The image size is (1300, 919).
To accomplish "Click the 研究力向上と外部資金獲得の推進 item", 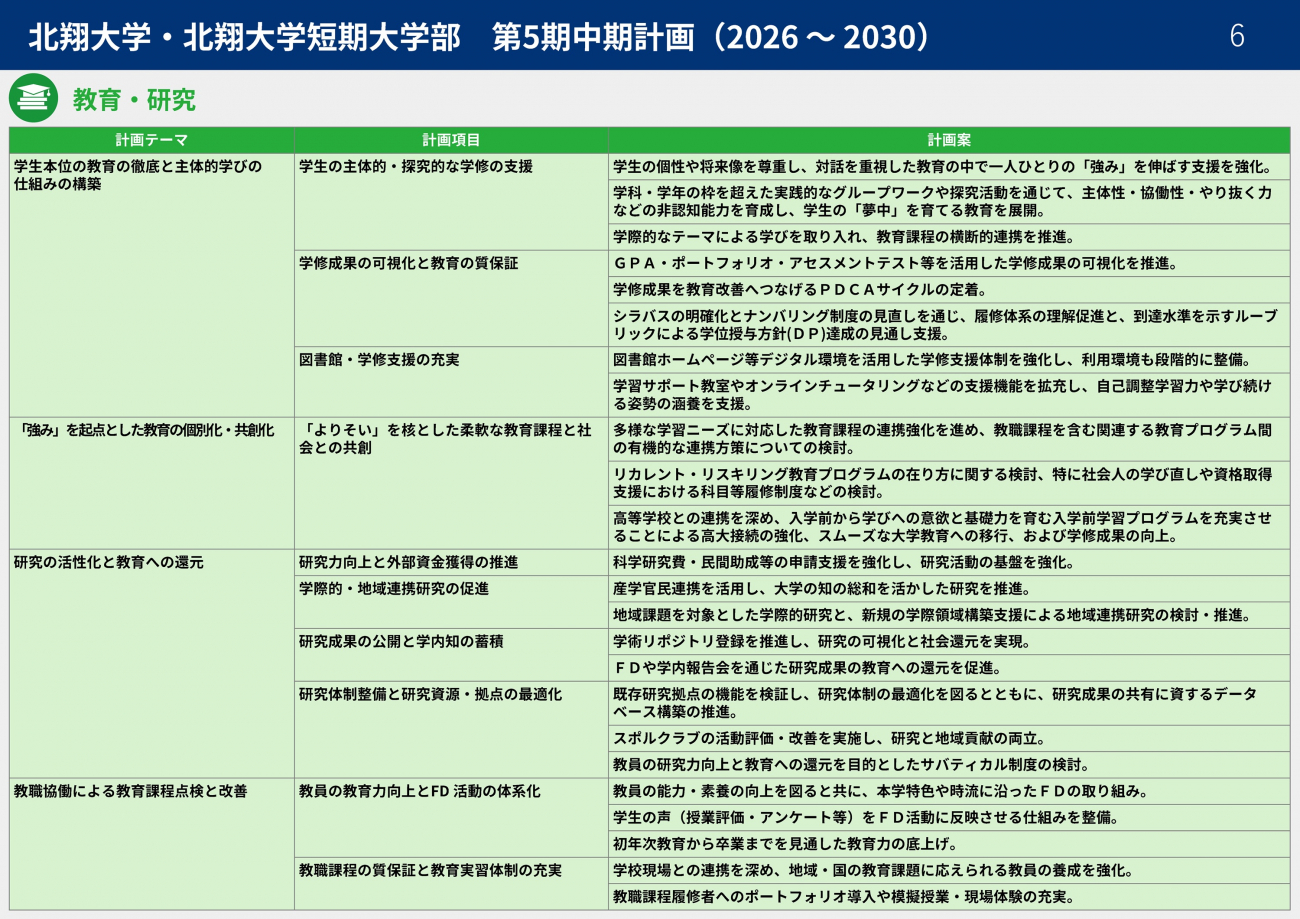I will click(408, 563).
